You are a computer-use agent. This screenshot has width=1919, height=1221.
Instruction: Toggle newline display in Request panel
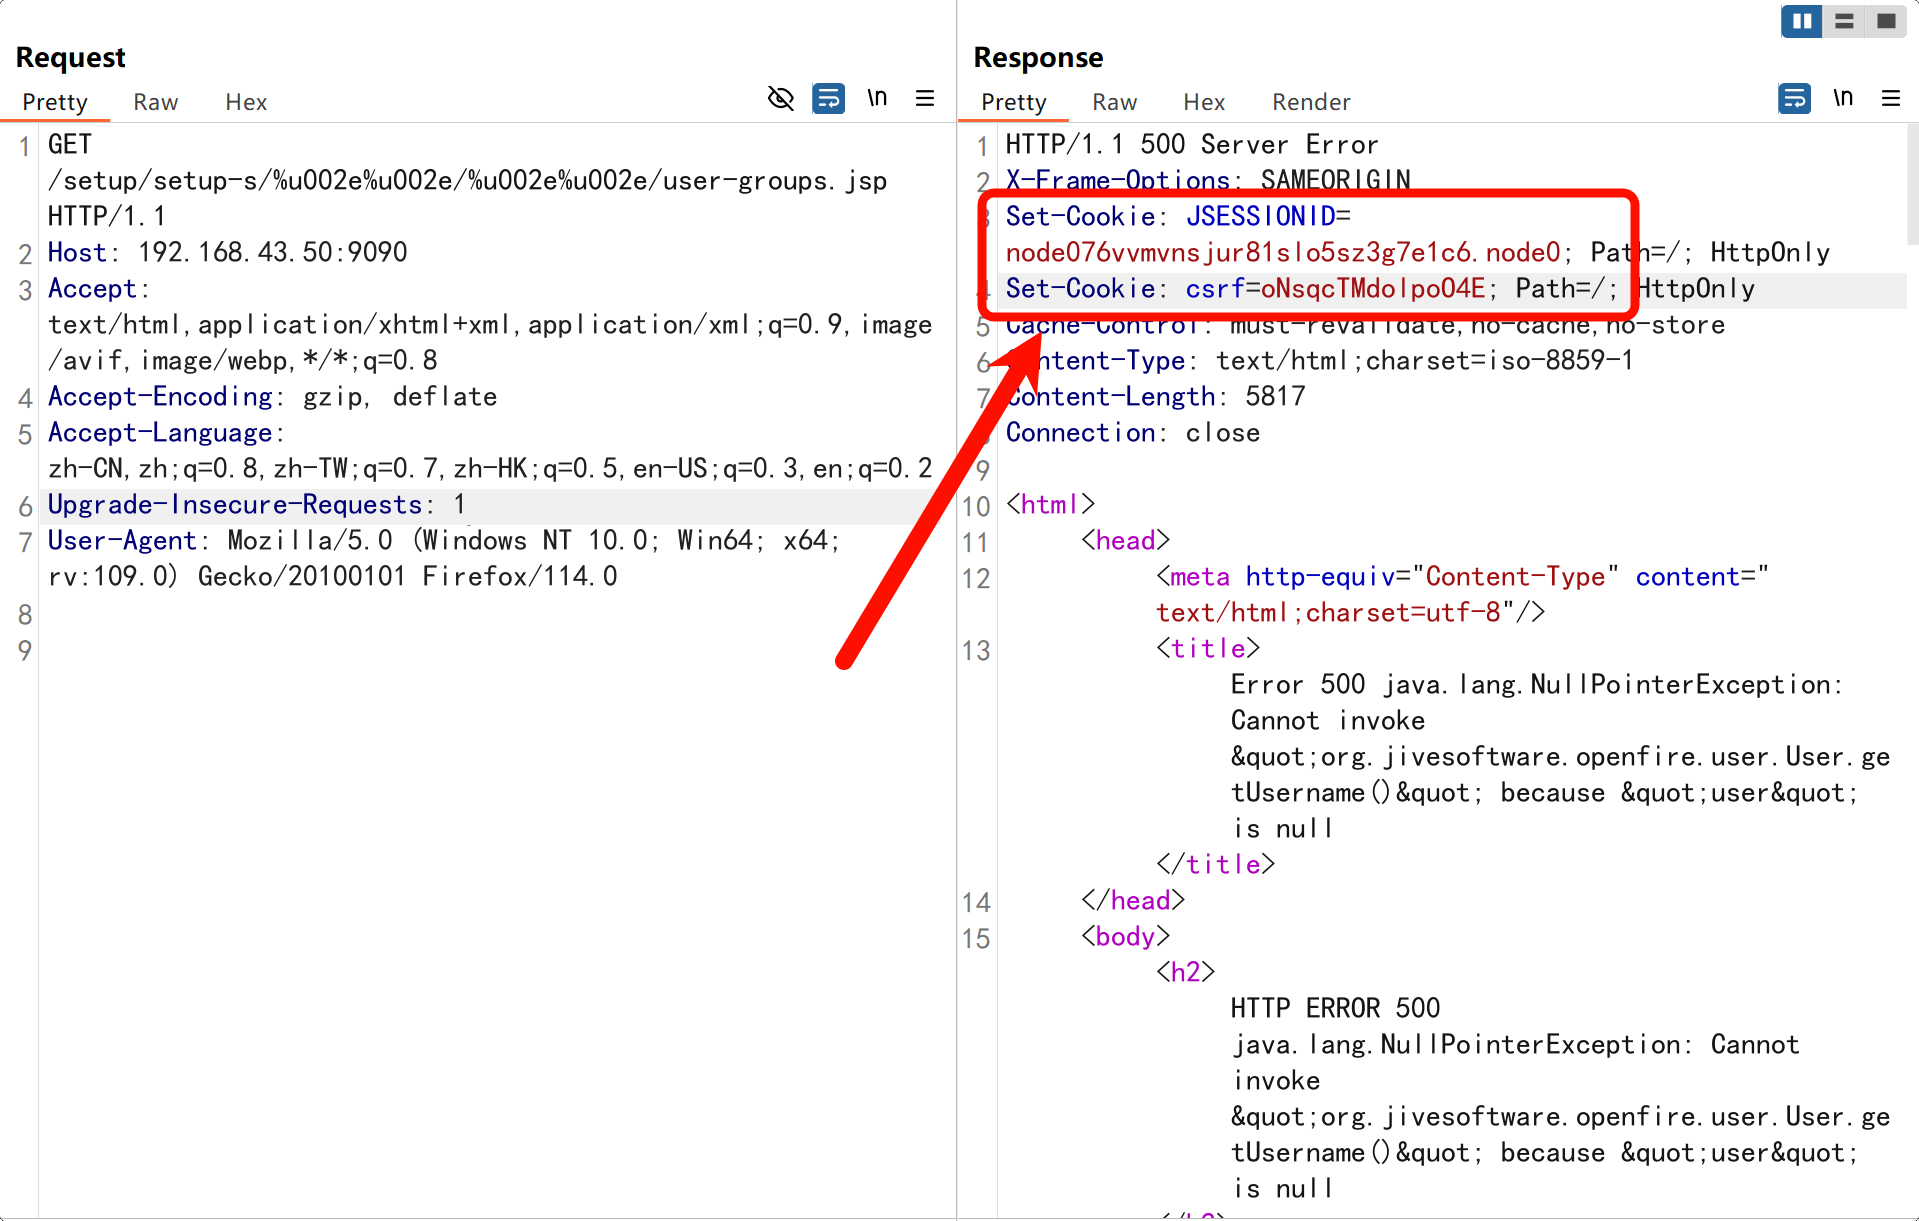click(877, 98)
